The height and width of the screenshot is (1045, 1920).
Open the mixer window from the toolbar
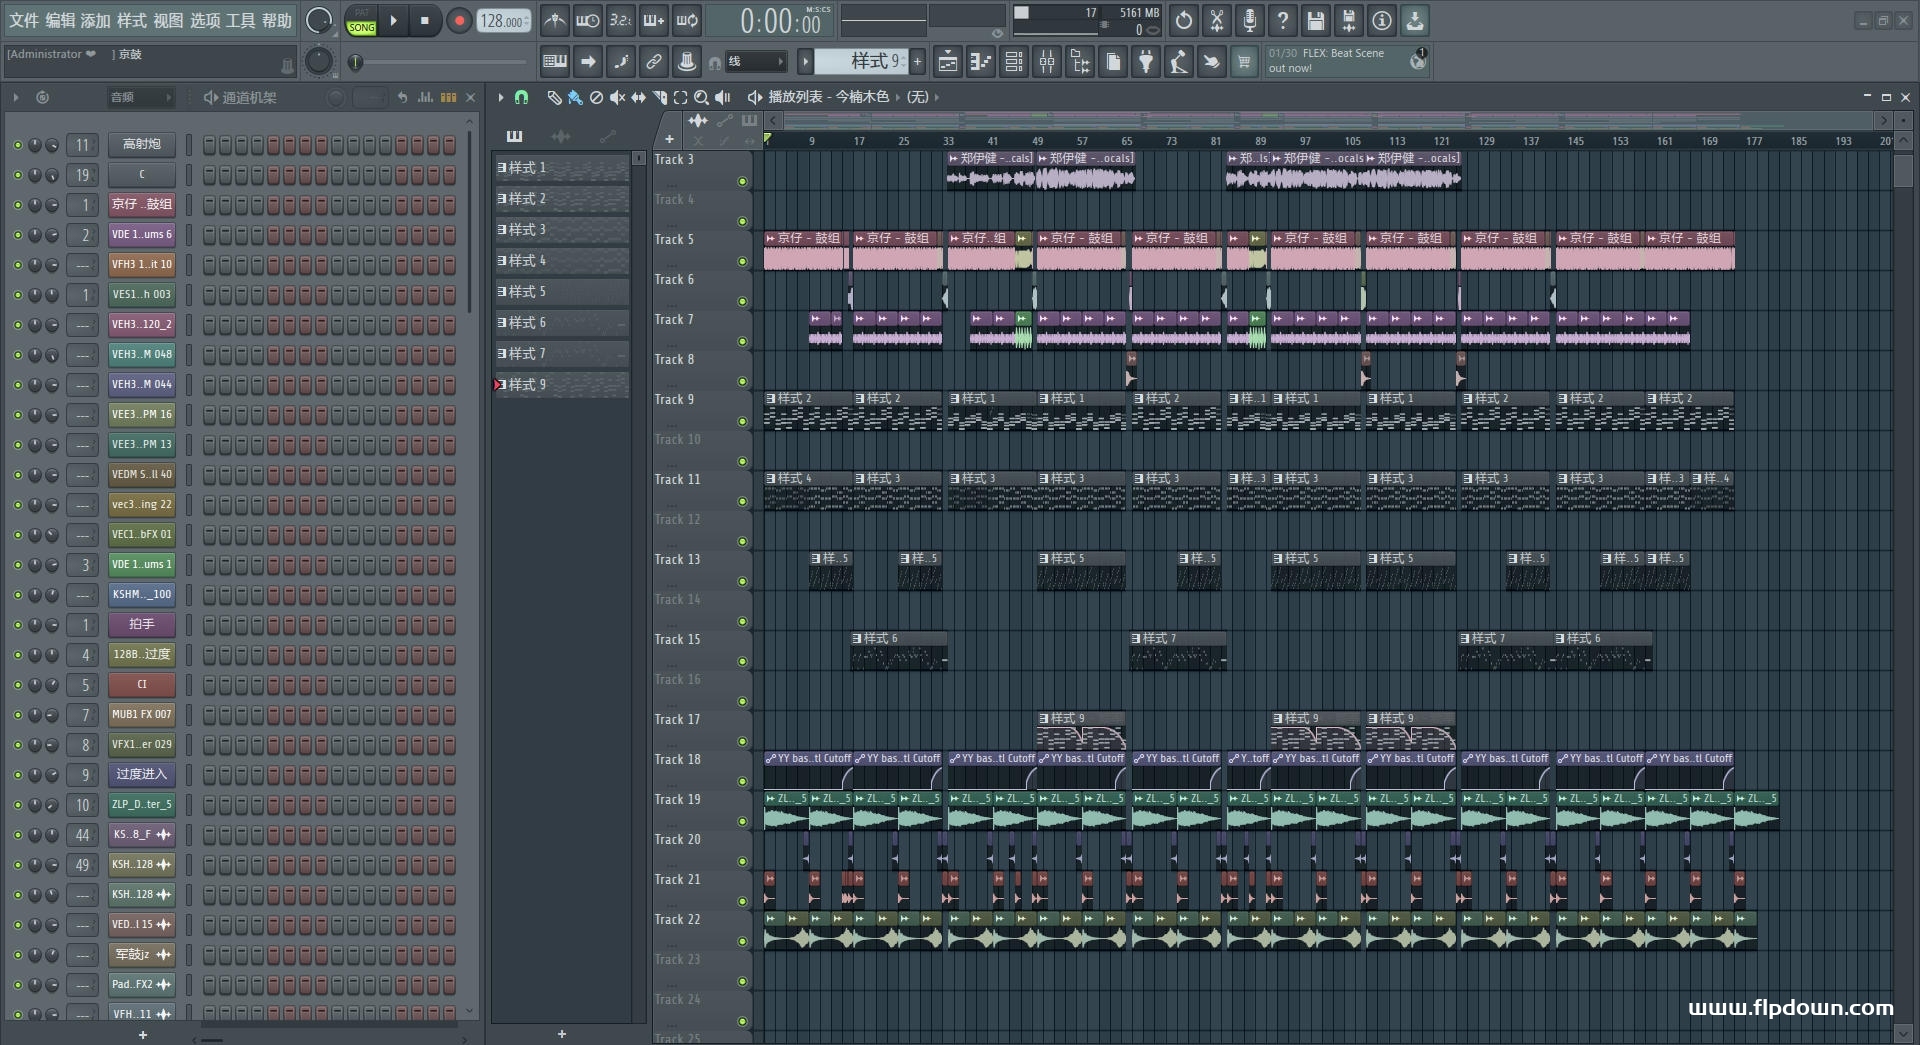click(1046, 63)
